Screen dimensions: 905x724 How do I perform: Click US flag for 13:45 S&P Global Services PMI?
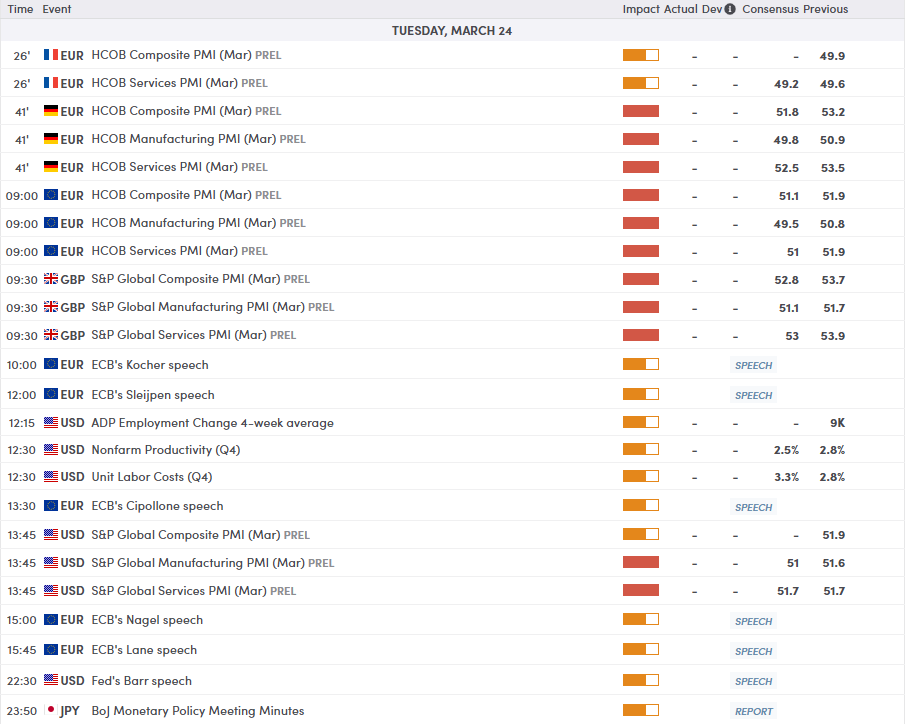(51, 591)
